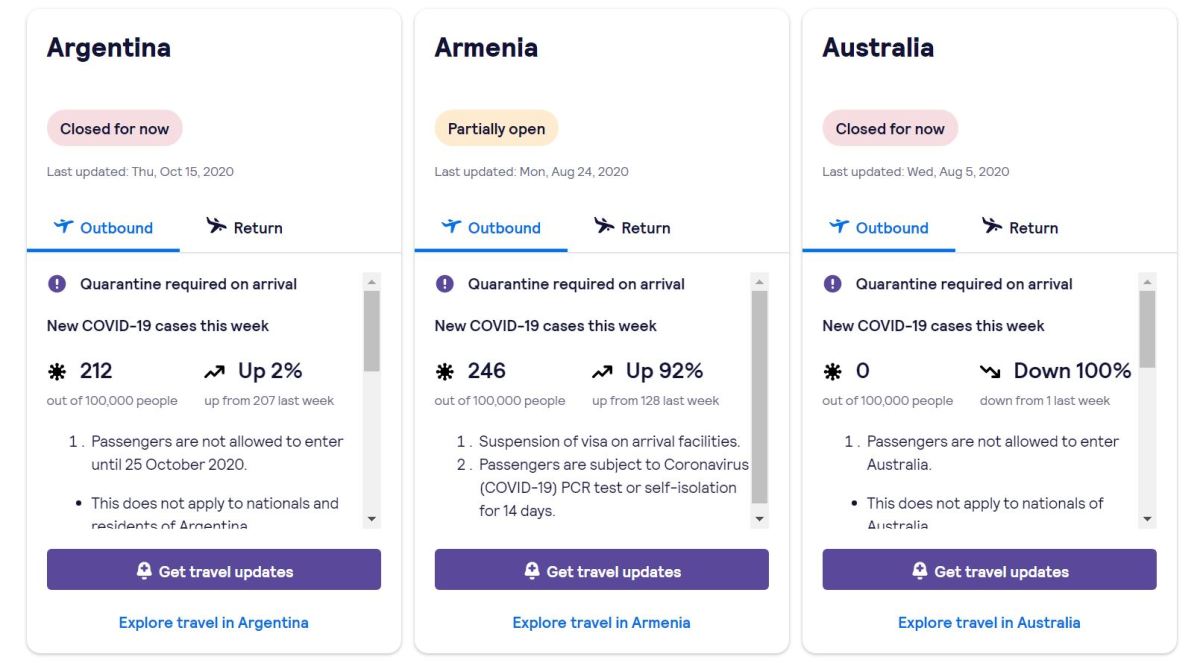Follow the Explore travel in Armenia link

601,622
